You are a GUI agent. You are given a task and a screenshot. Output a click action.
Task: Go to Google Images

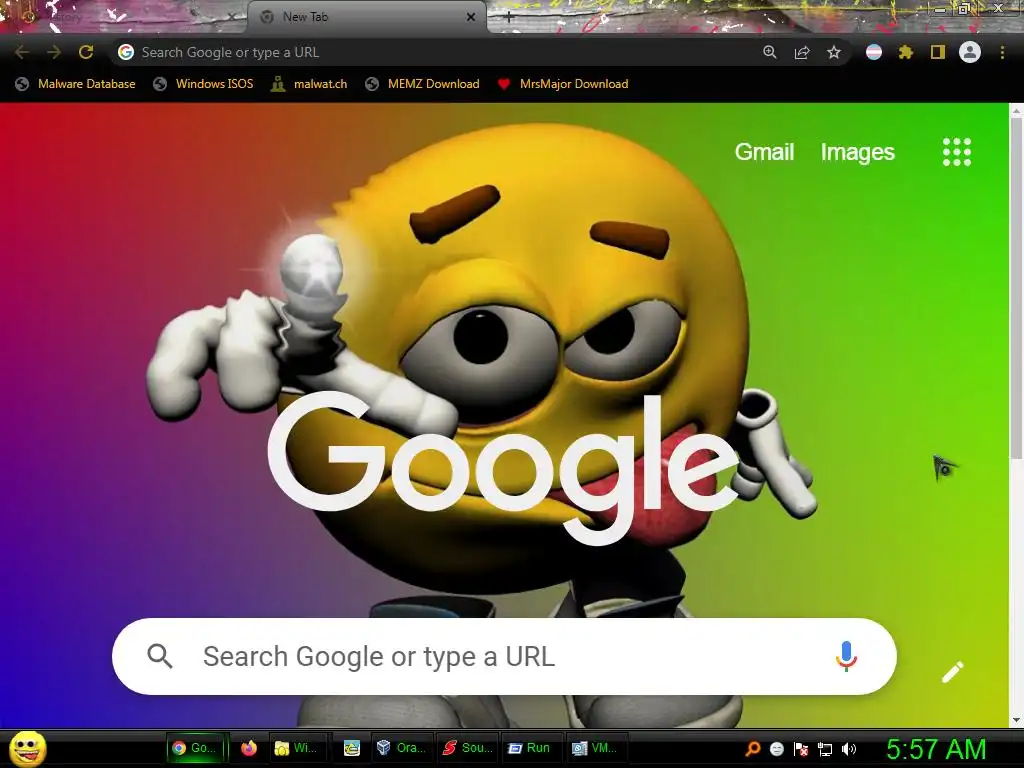tap(857, 152)
